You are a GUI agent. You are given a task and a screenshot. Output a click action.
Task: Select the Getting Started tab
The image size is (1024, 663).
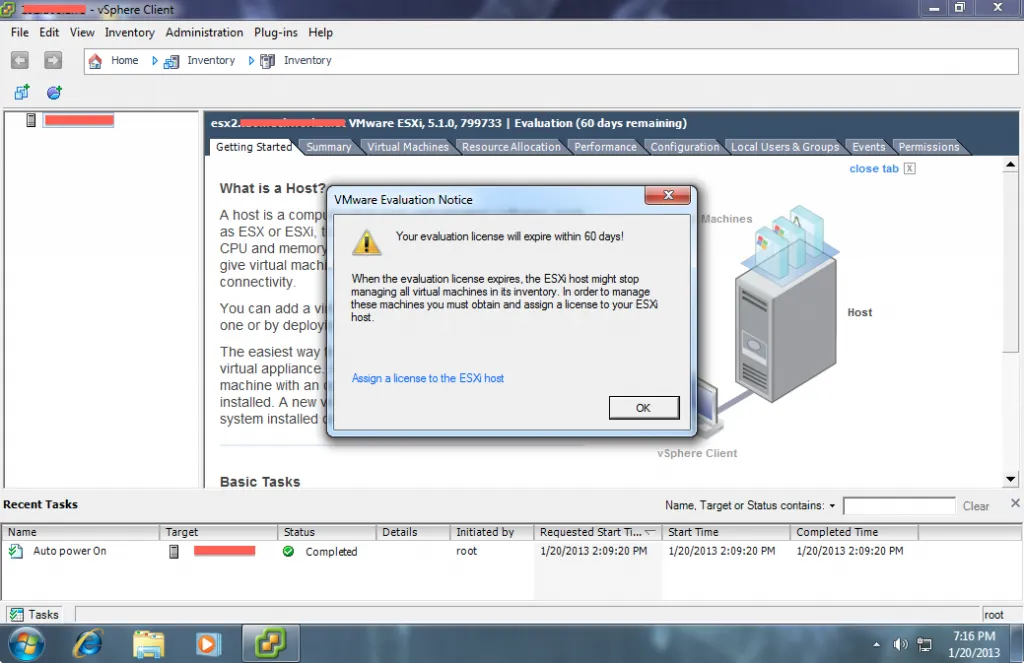[254, 147]
